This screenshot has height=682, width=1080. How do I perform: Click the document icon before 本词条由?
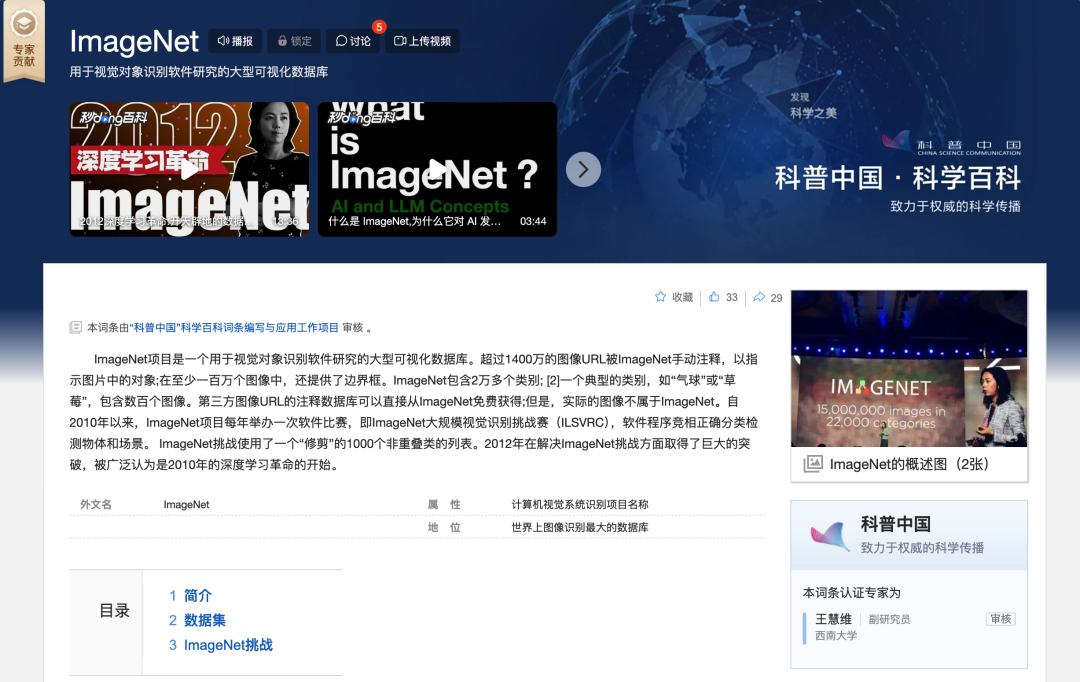point(76,328)
